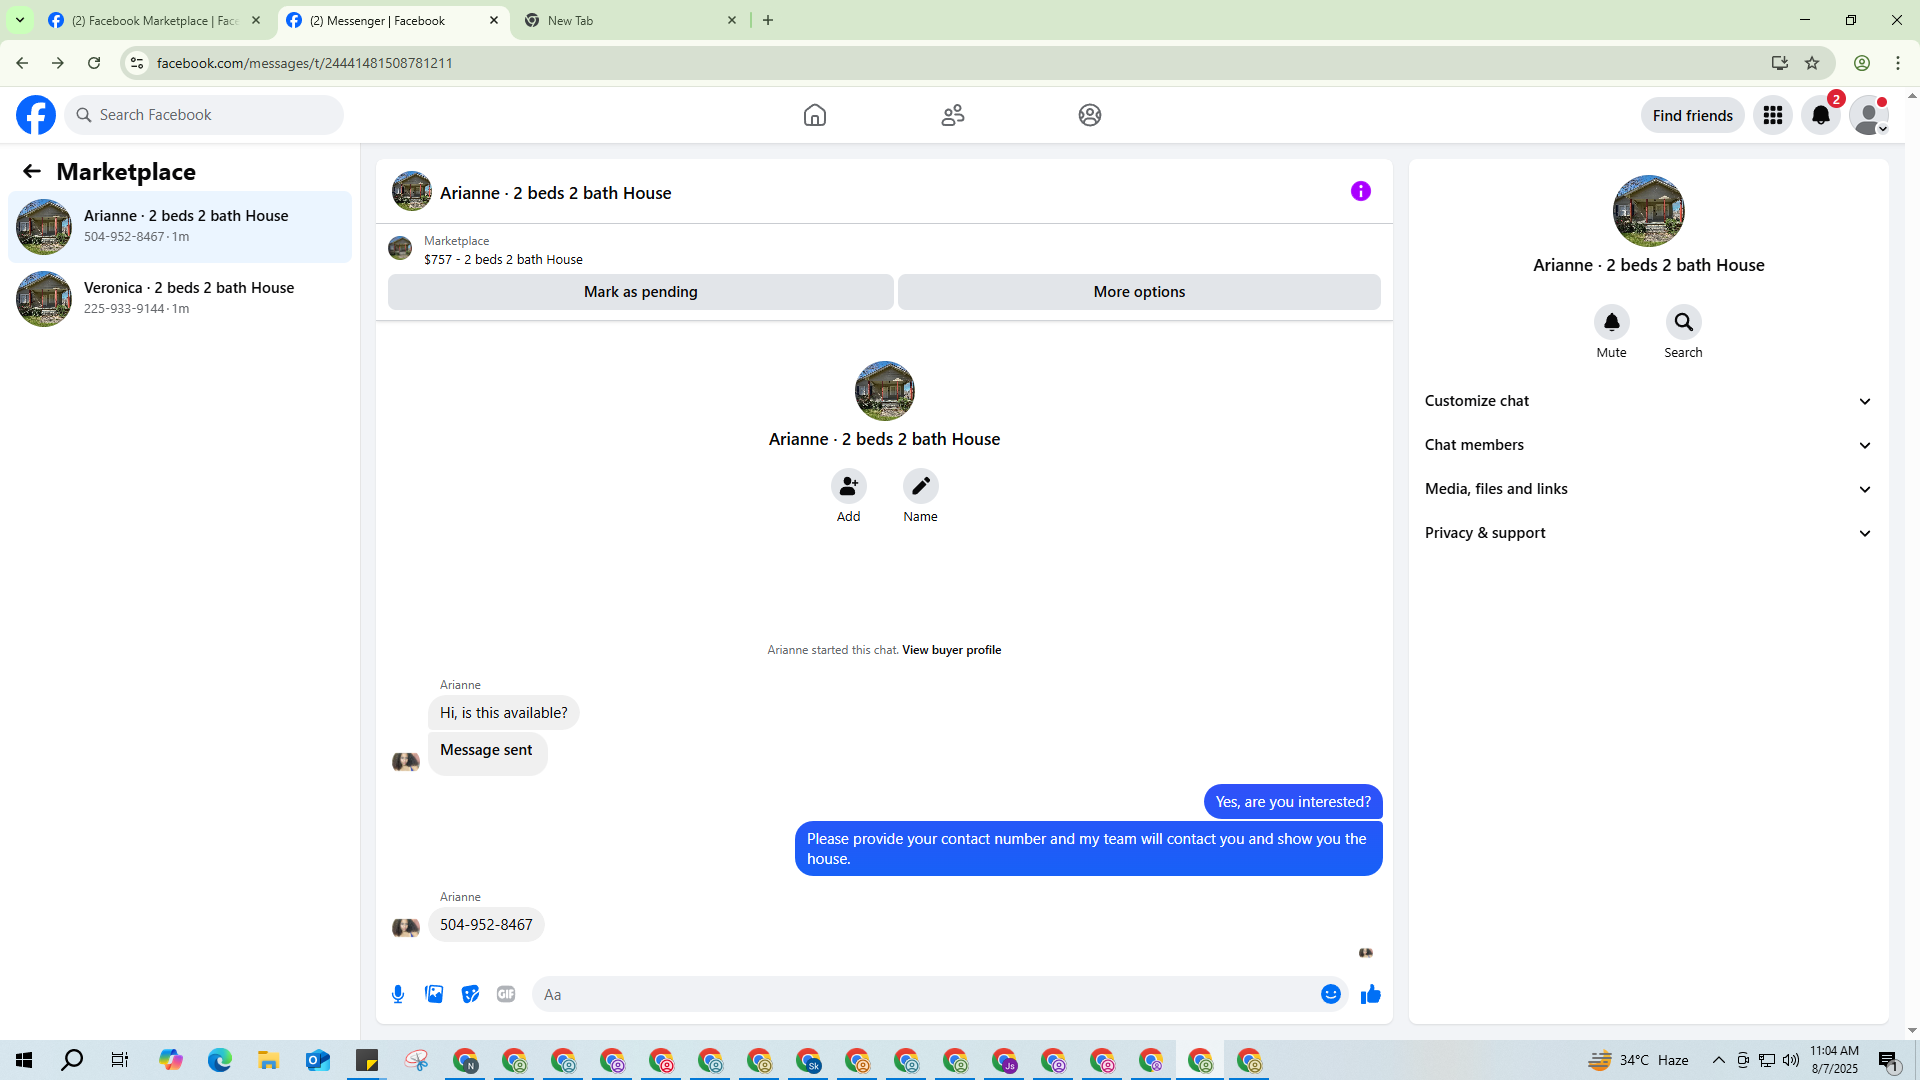Click Find friends button
This screenshot has width=1920, height=1080.
coord(1693,115)
